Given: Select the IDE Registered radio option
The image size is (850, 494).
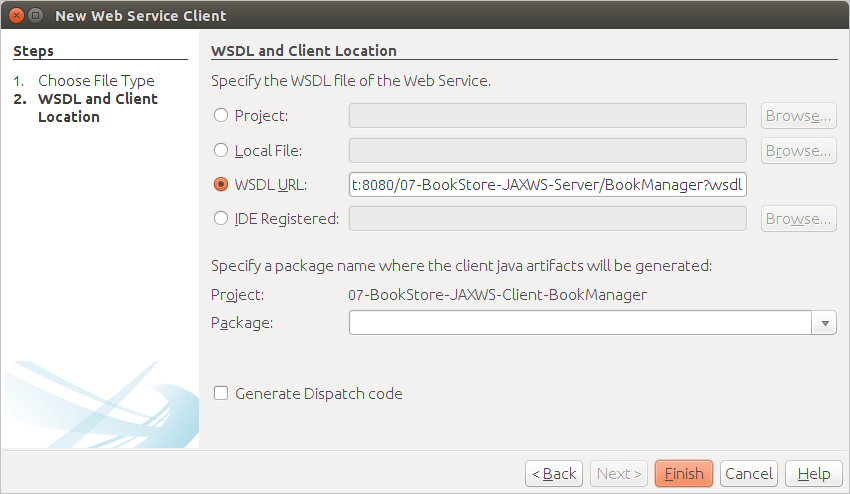Looking at the screenshot, I should tap(221, 219).
